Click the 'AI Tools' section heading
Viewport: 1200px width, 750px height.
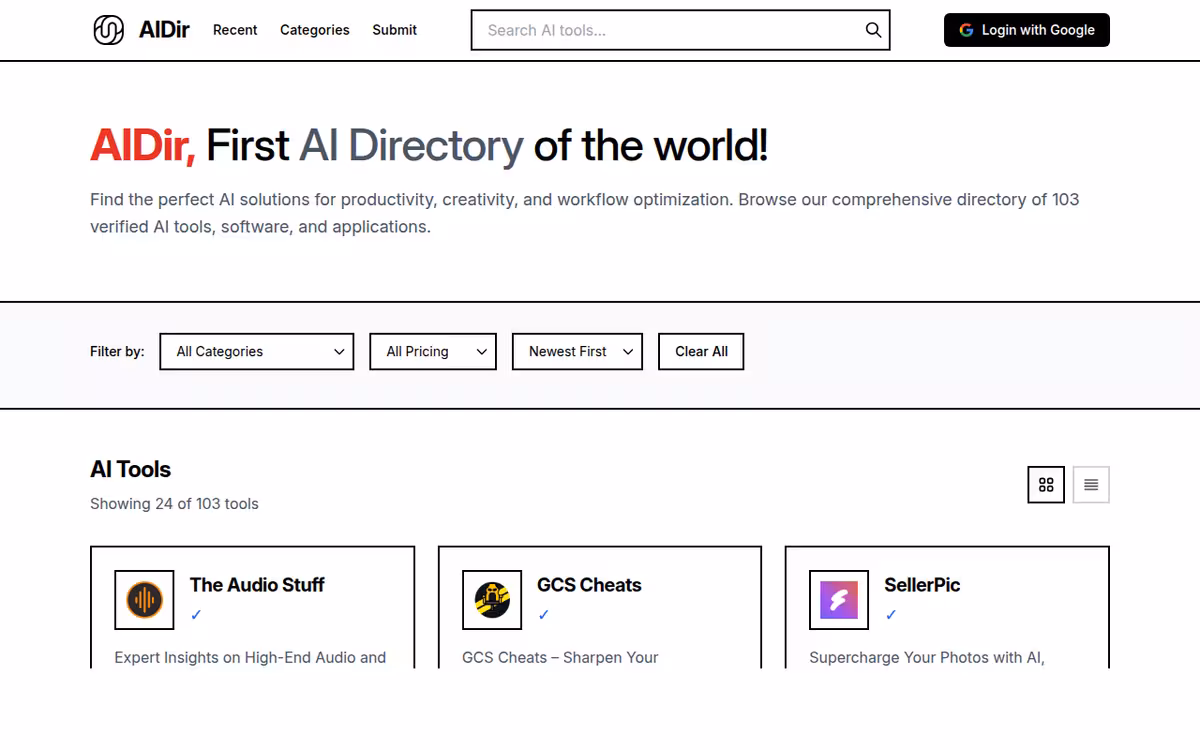pyautogui.click(x=130, y=469)
